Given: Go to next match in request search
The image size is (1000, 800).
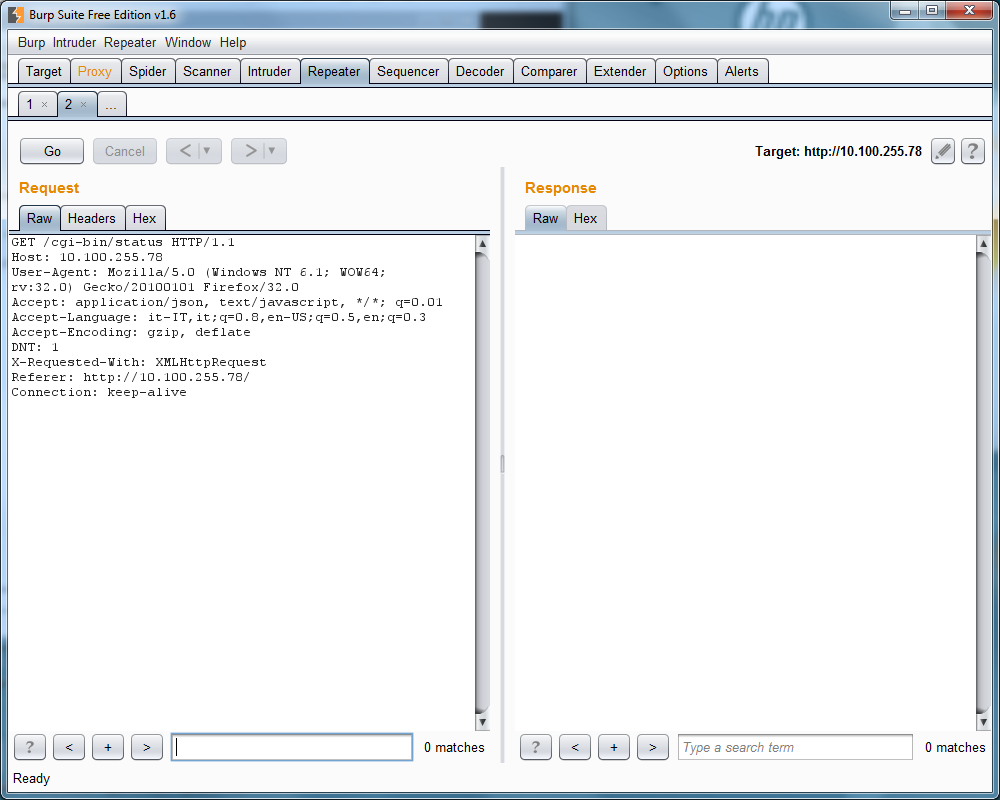Looking at the screenshot, I should (x=146, y=747).
